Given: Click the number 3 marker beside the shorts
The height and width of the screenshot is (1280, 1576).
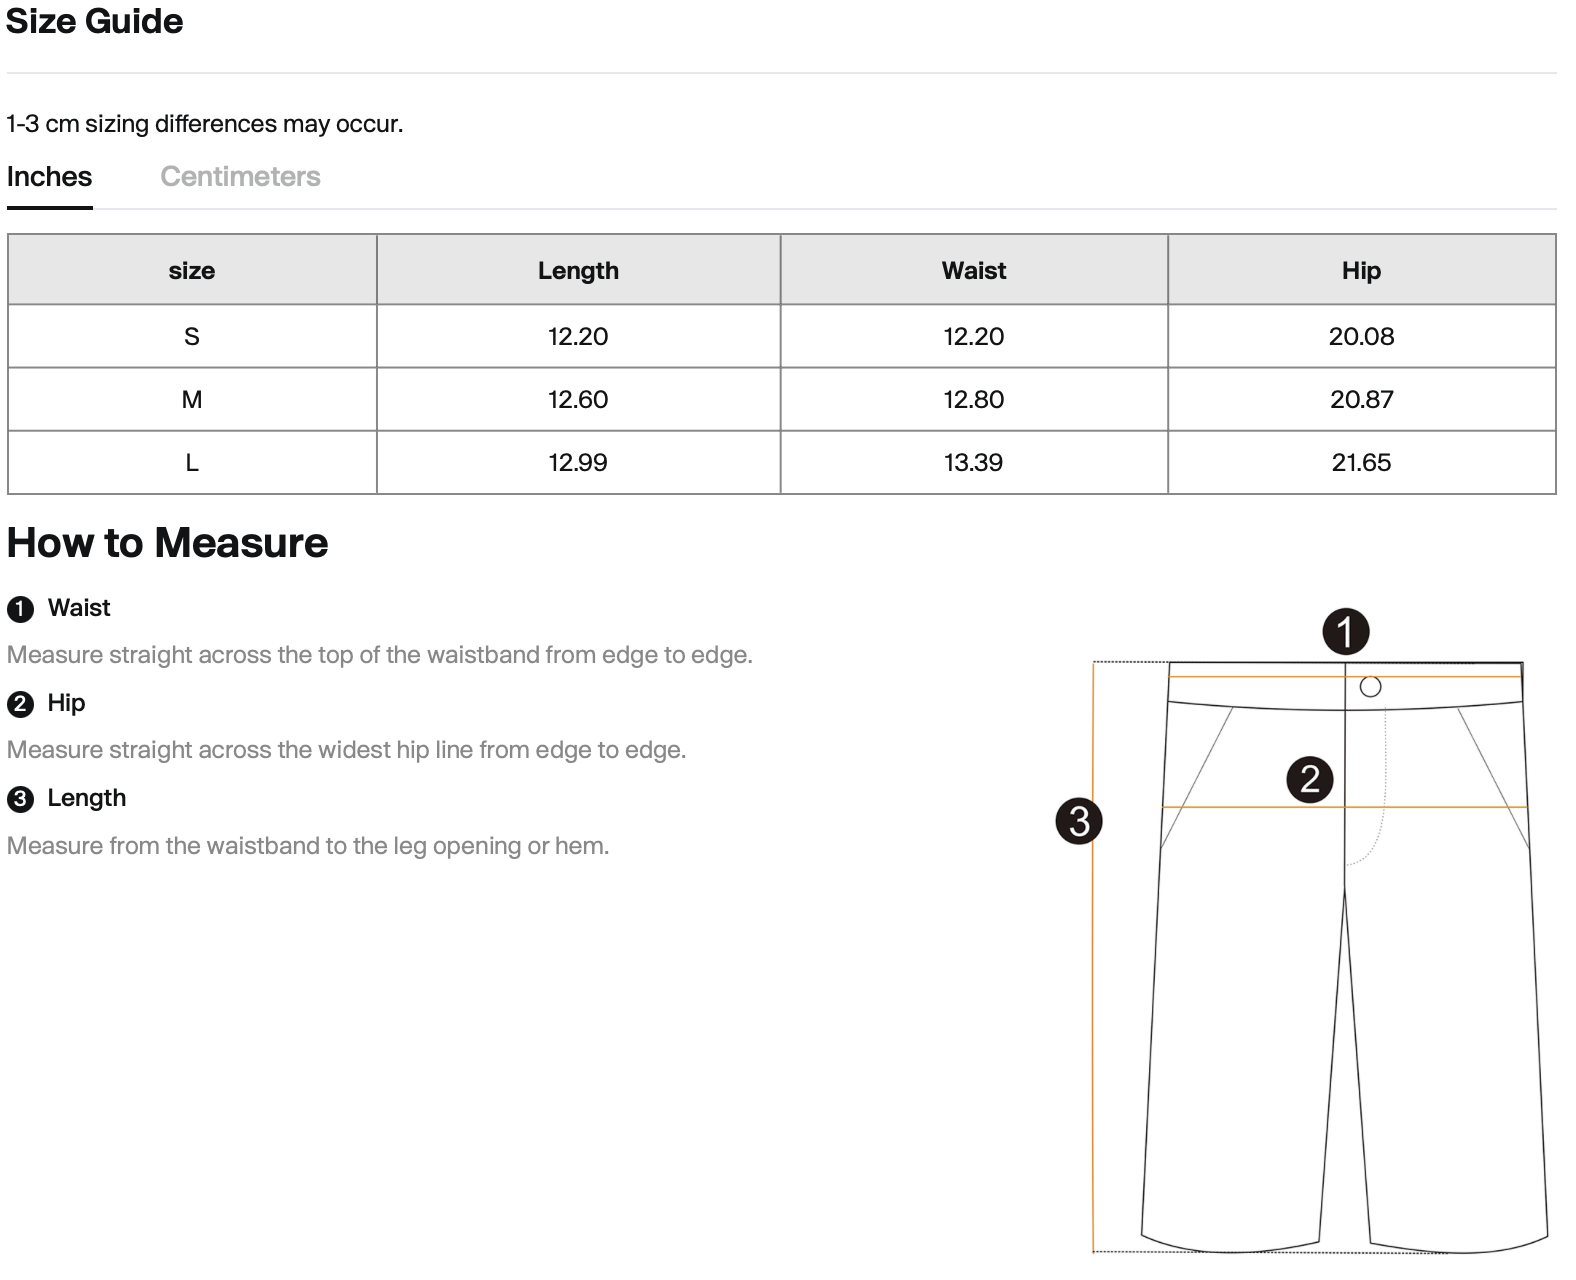Looking at the screenshot, I should click(1079, 821).
